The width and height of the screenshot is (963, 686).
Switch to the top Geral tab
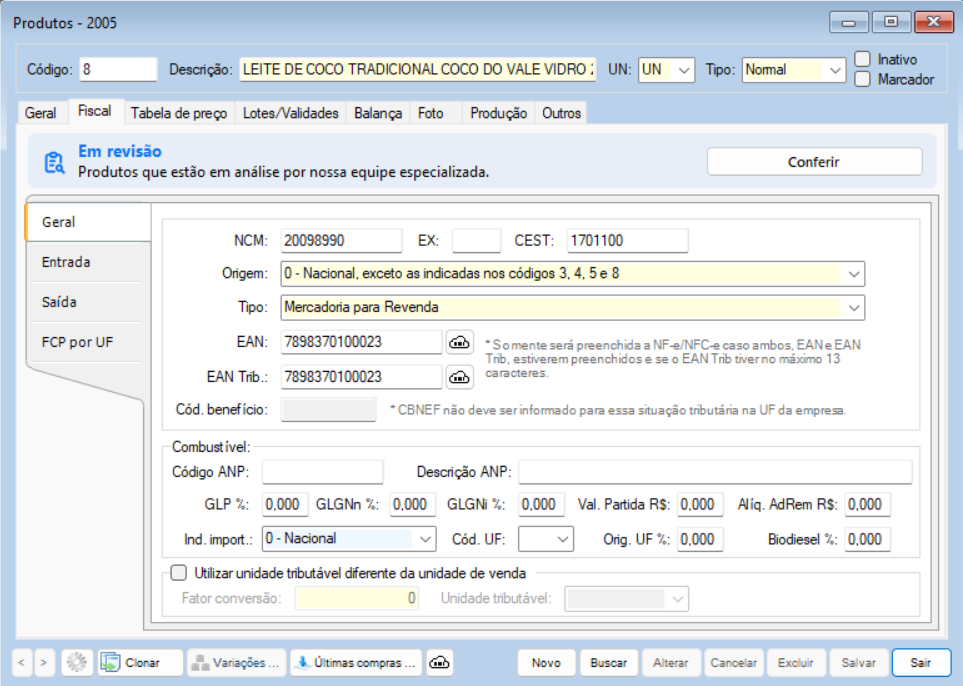41,113
